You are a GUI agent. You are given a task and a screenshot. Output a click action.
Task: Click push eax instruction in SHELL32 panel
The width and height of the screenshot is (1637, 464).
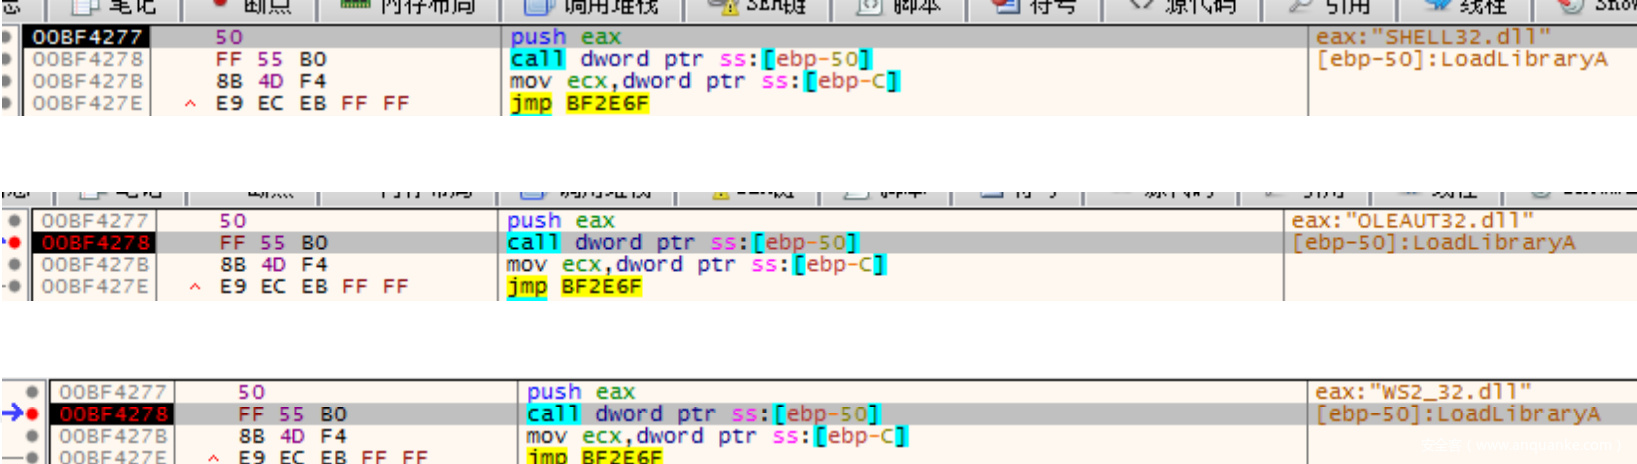[566, 37]
